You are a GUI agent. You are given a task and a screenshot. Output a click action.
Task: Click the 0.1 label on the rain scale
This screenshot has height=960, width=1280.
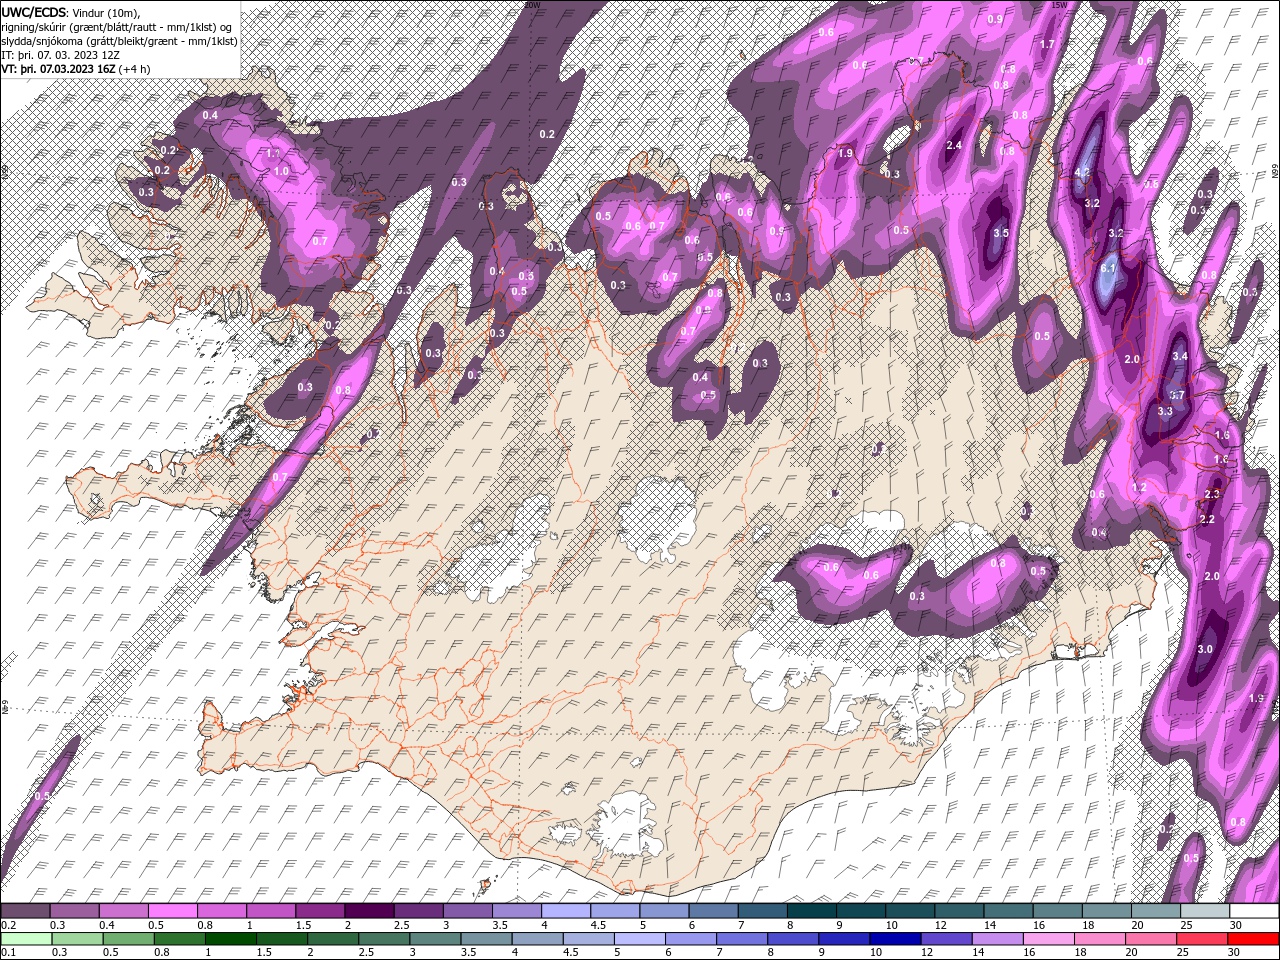coord(9,953)
